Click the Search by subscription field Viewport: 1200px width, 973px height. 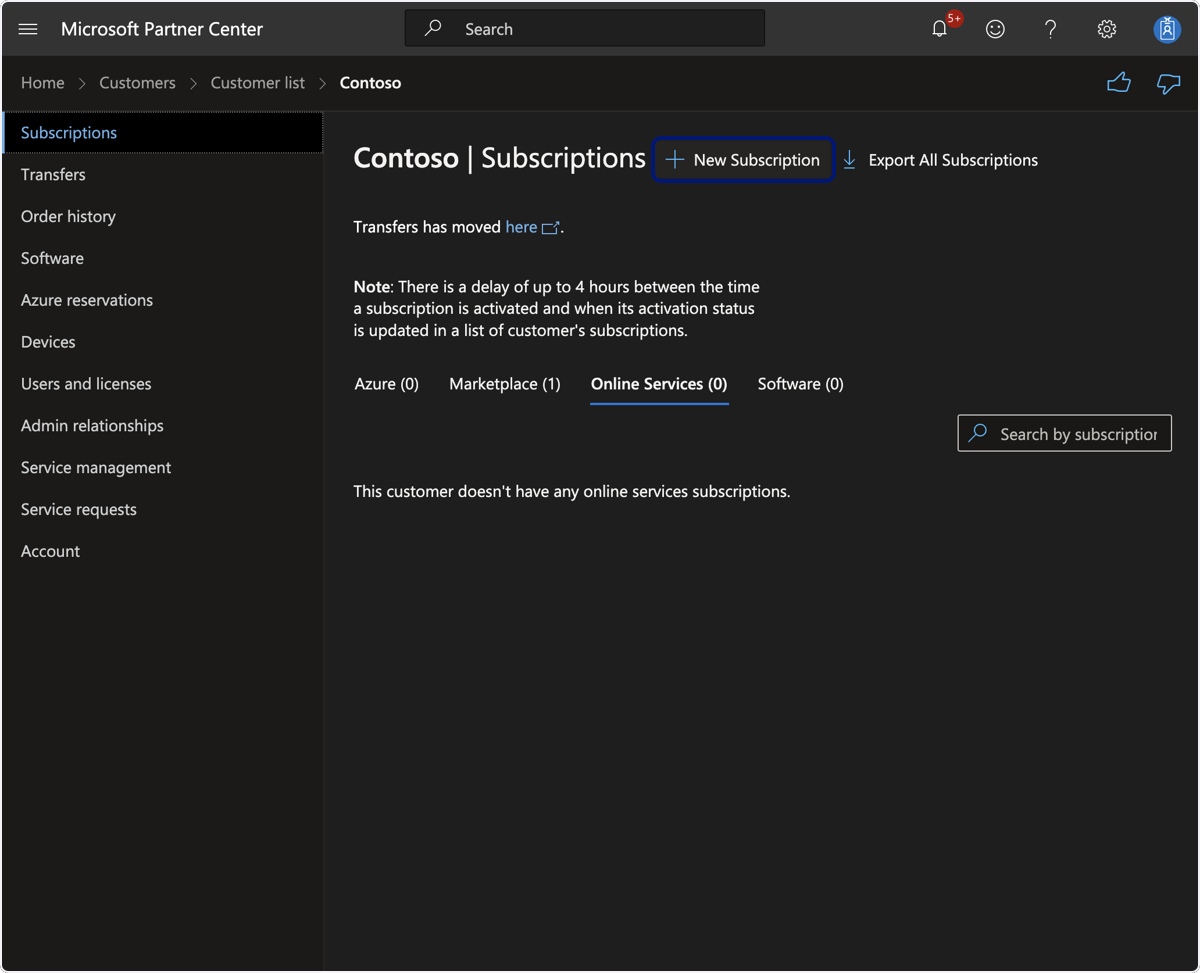(1064, 434)
